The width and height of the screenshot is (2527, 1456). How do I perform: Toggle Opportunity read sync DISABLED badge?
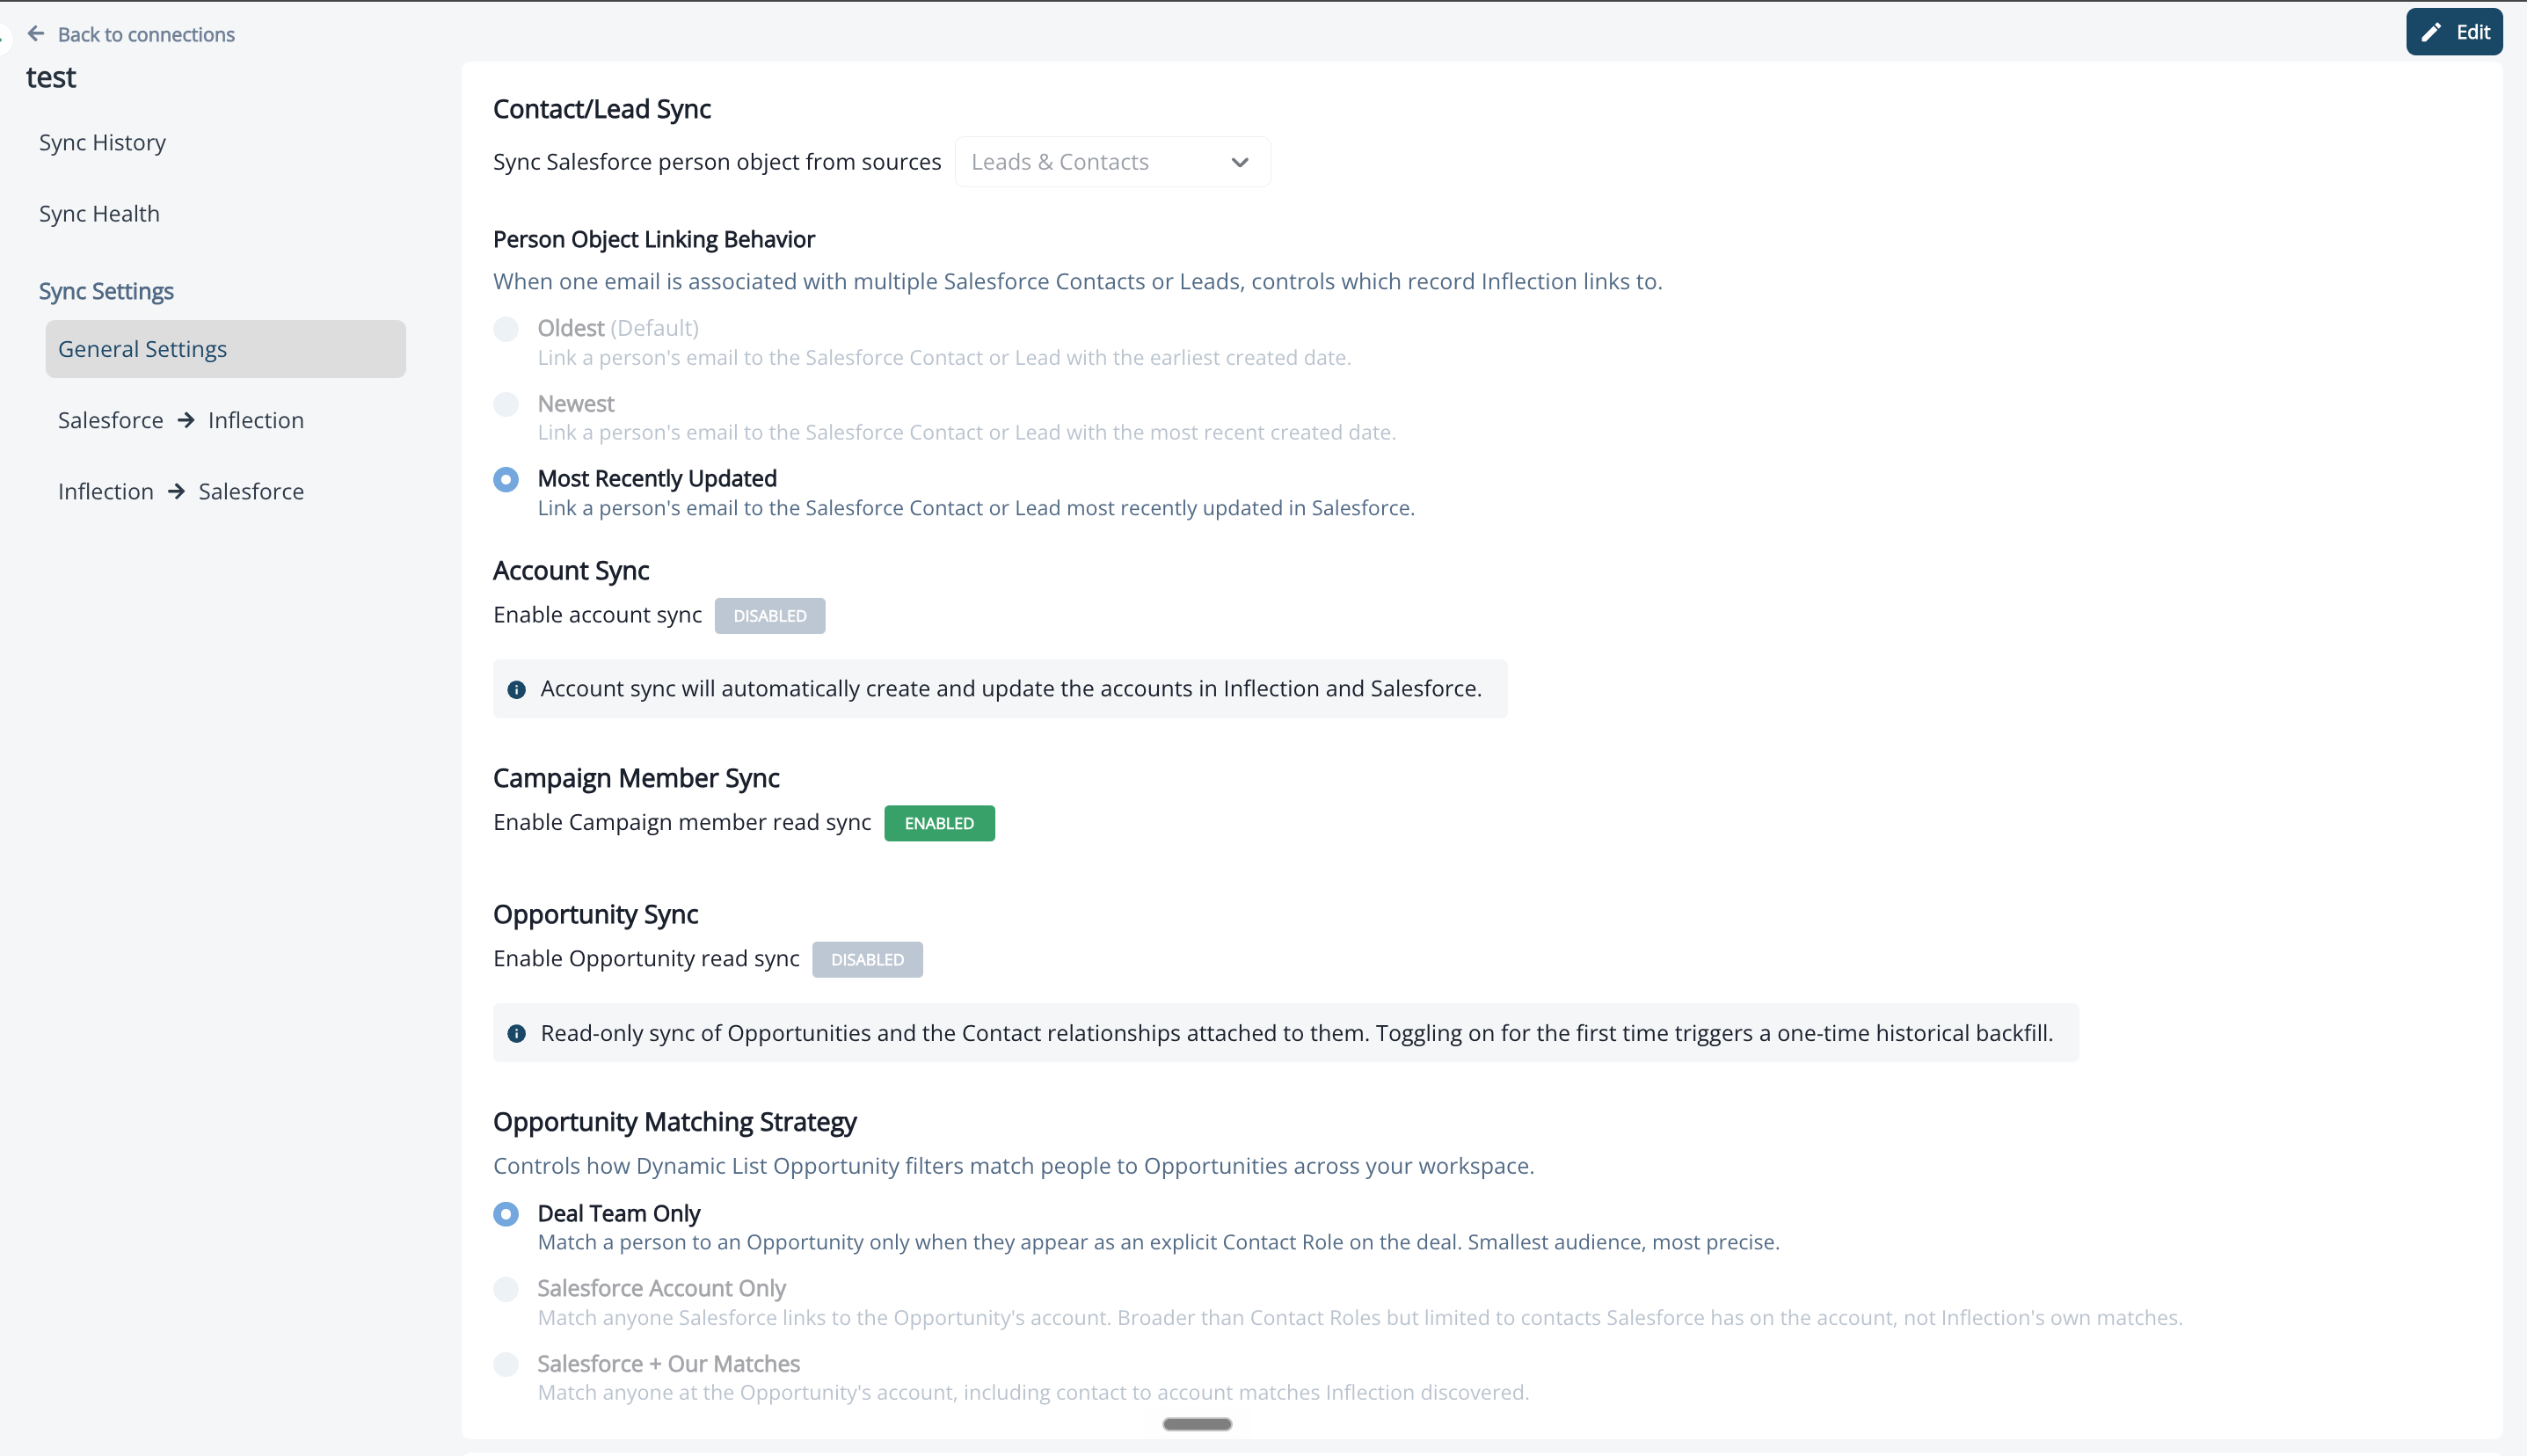867,959
